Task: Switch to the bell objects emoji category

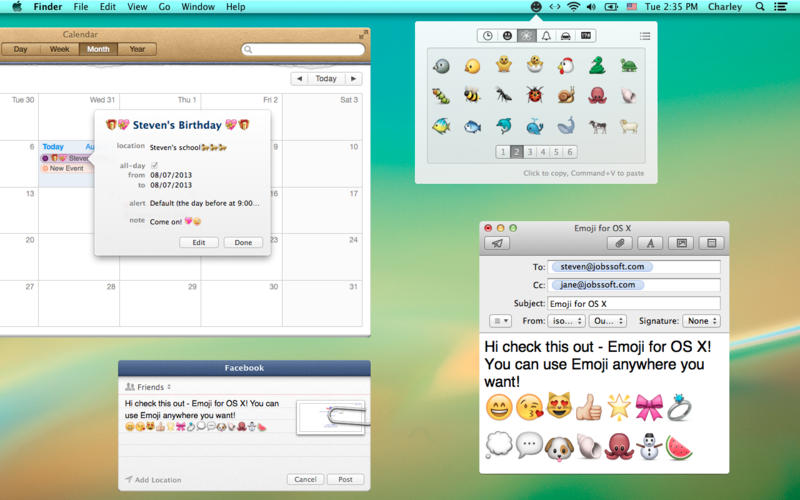Action: click(546, 36)
